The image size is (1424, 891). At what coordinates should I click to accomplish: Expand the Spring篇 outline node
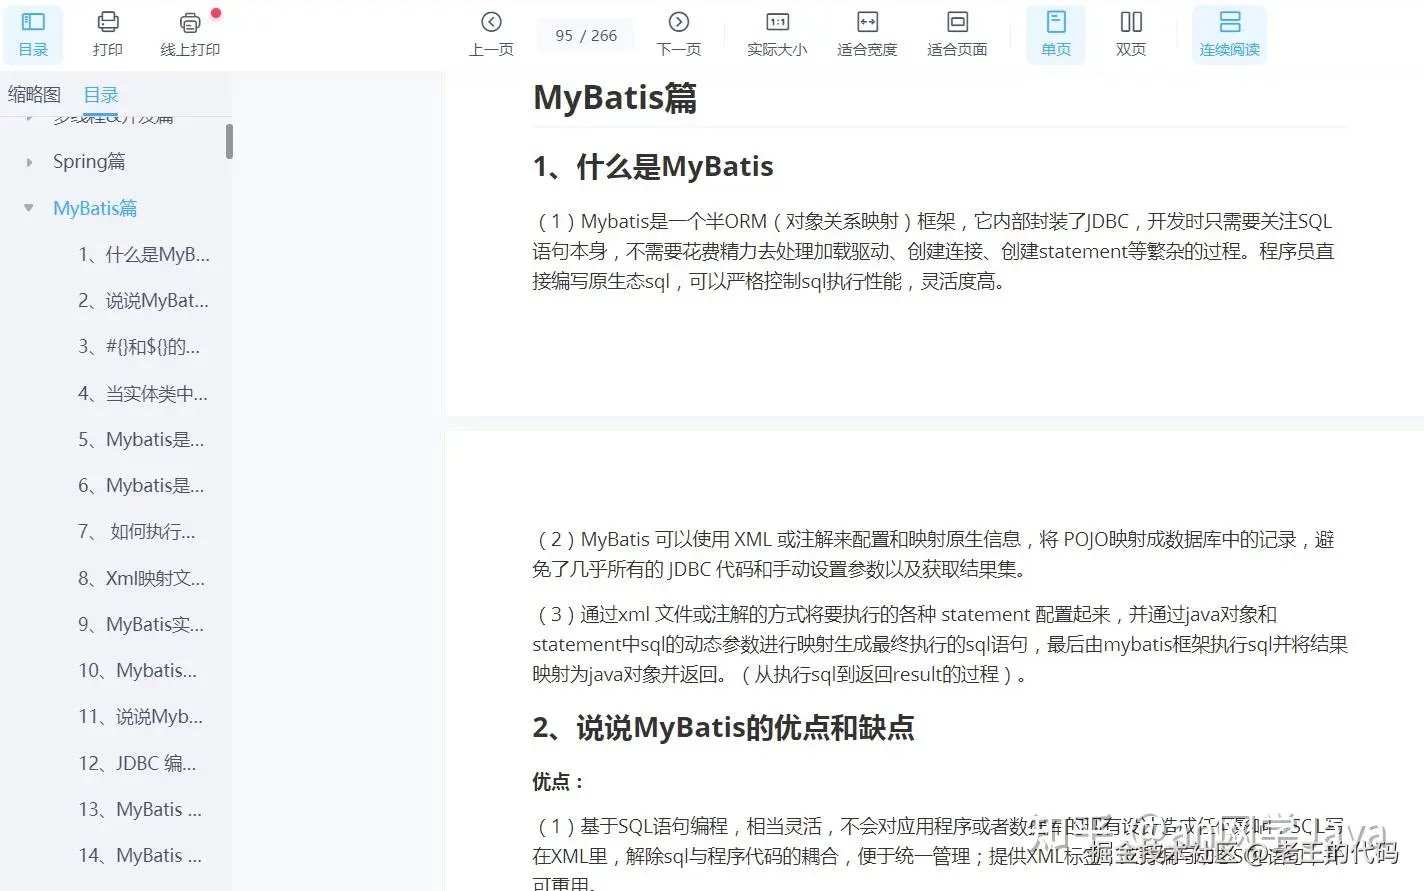click(29, 162)
